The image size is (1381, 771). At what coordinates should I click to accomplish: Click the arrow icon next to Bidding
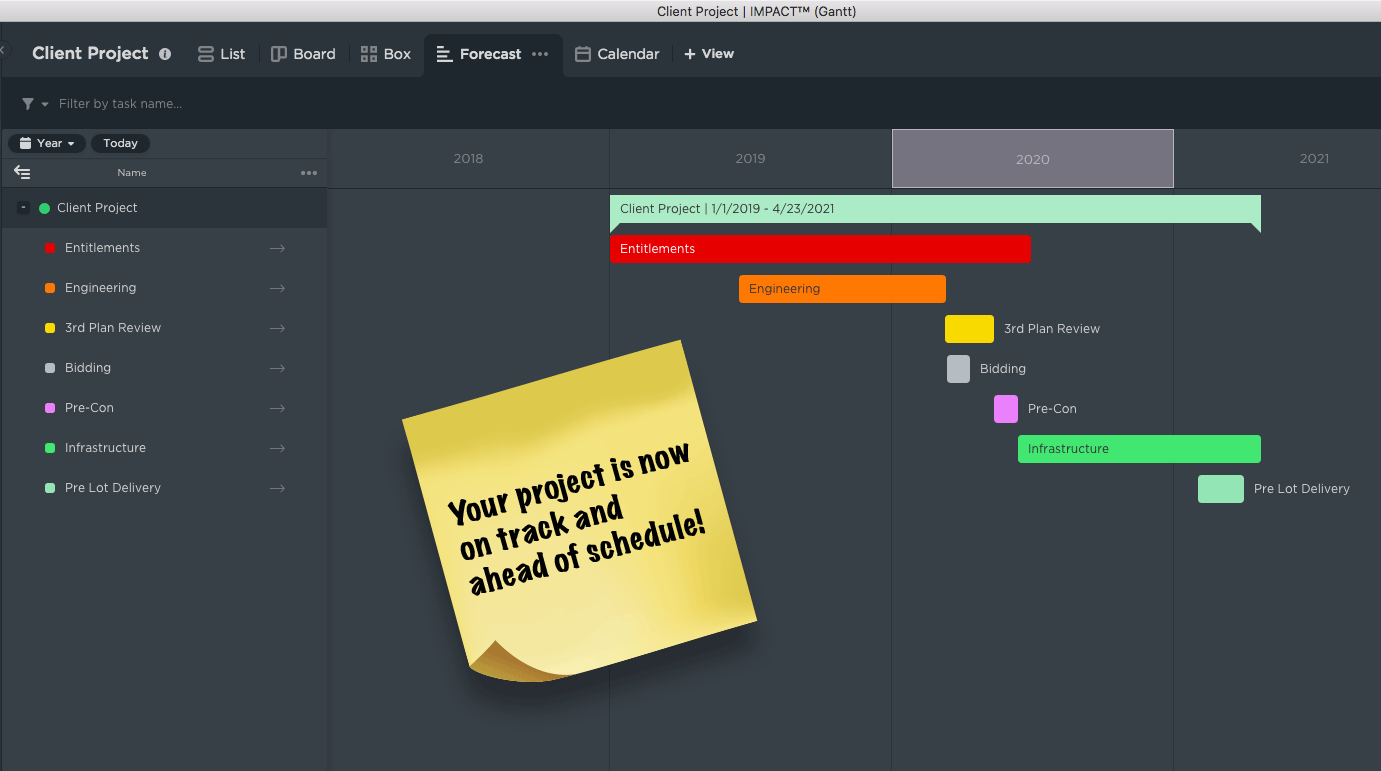coord(277,368)
